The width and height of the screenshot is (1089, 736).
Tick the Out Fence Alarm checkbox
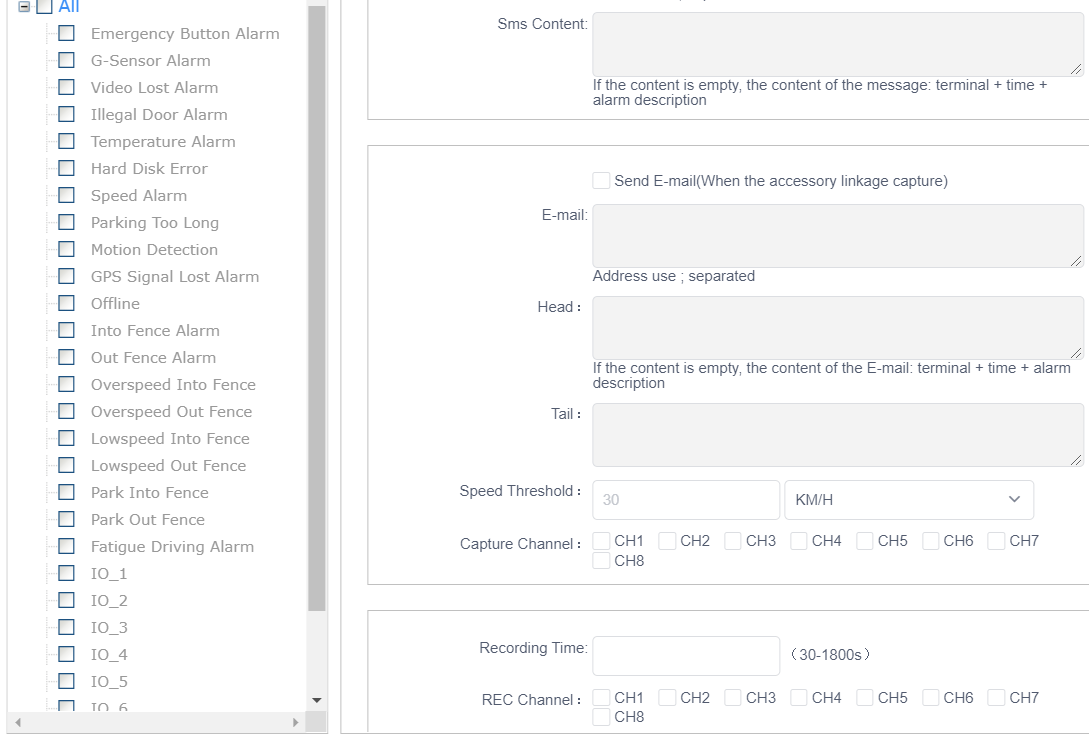(x=67, y=357)
